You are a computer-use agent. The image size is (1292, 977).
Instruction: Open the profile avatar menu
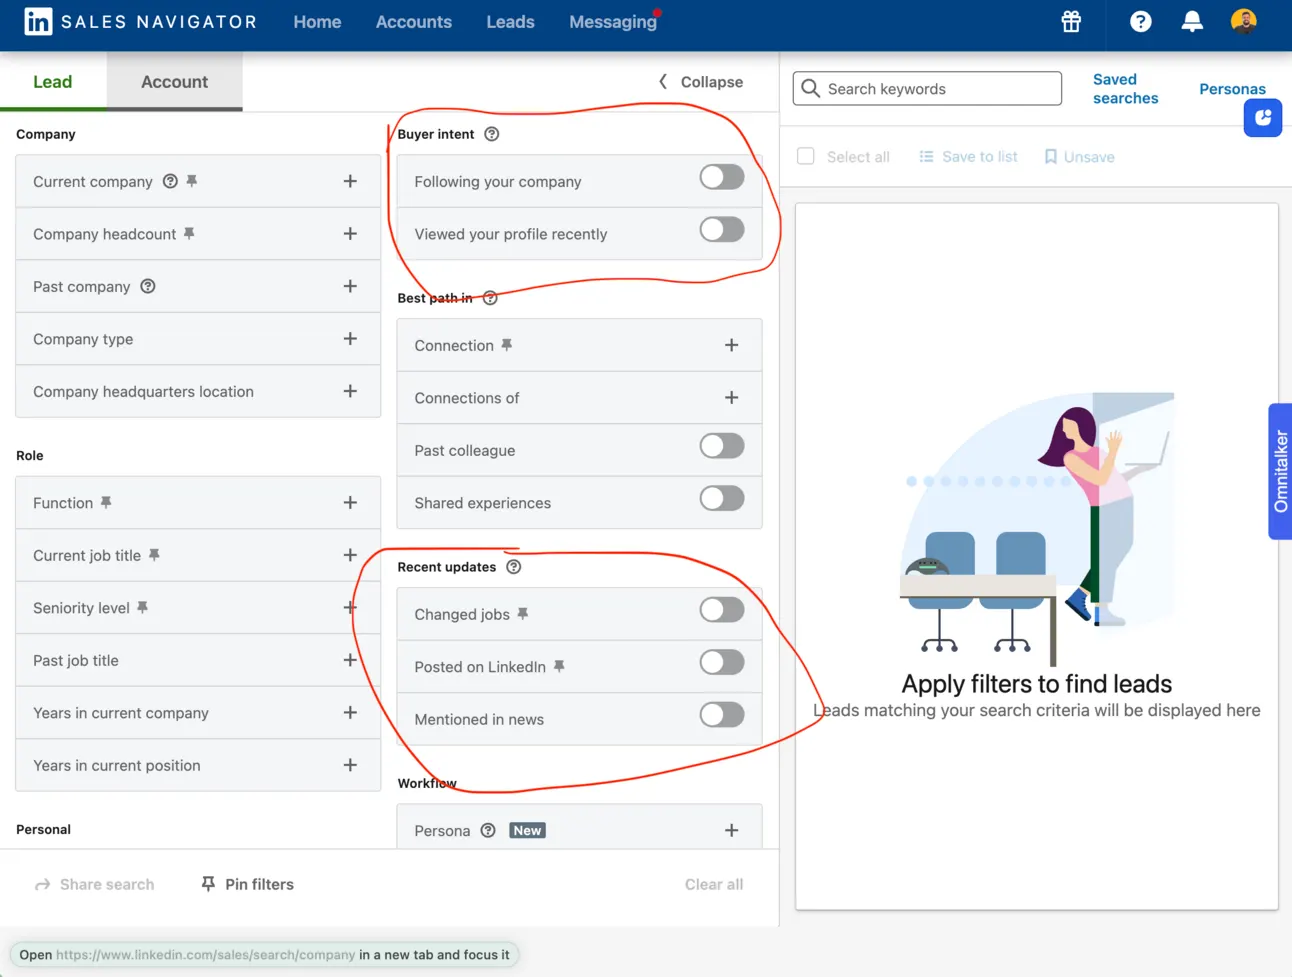(x=1243, y=21)
